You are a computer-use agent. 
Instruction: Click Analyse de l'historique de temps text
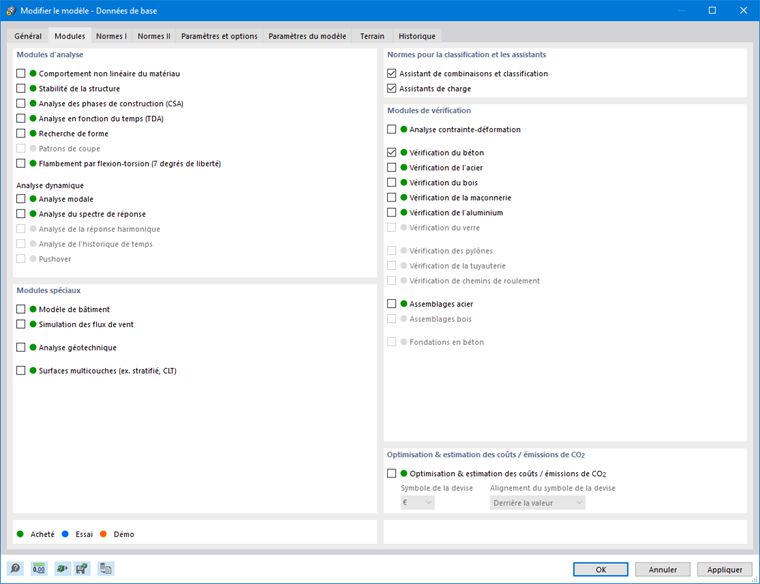[x=95, y=244]
